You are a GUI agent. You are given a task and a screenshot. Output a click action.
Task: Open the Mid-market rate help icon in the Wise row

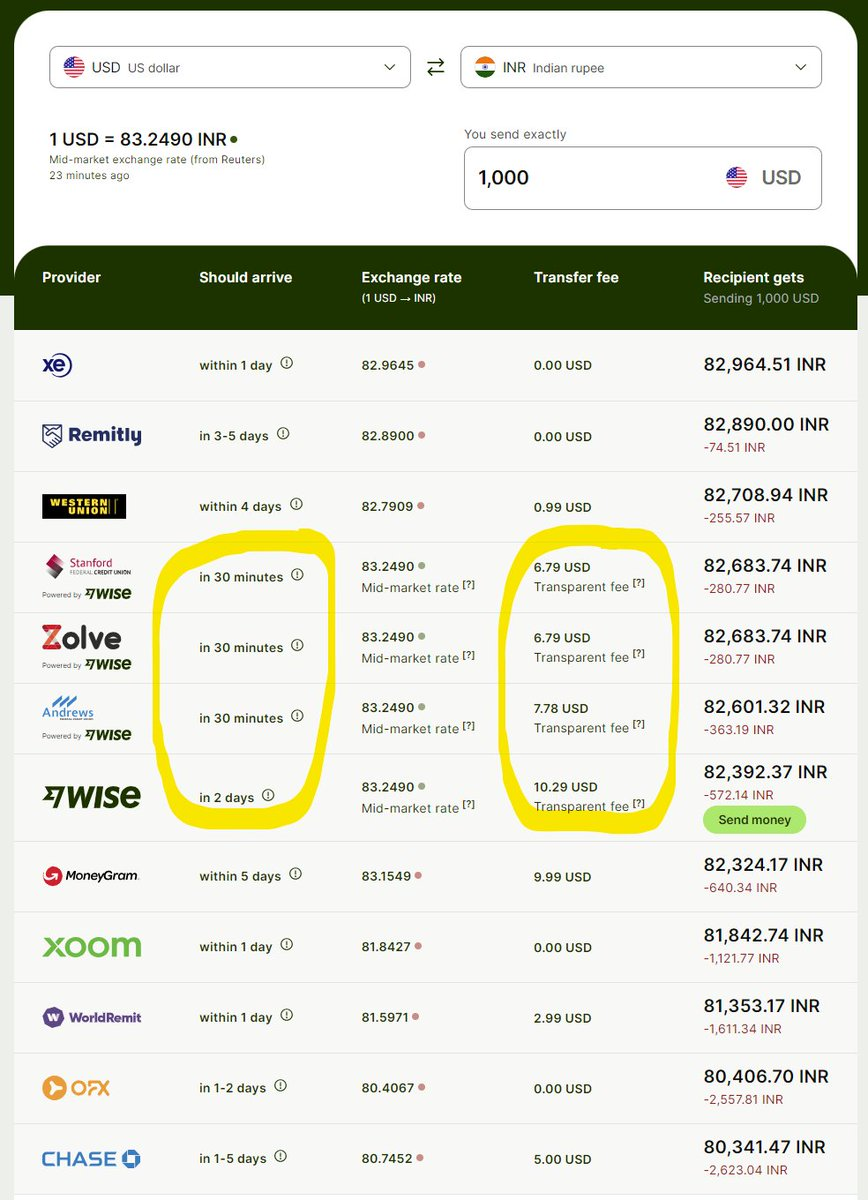point(469,806)
